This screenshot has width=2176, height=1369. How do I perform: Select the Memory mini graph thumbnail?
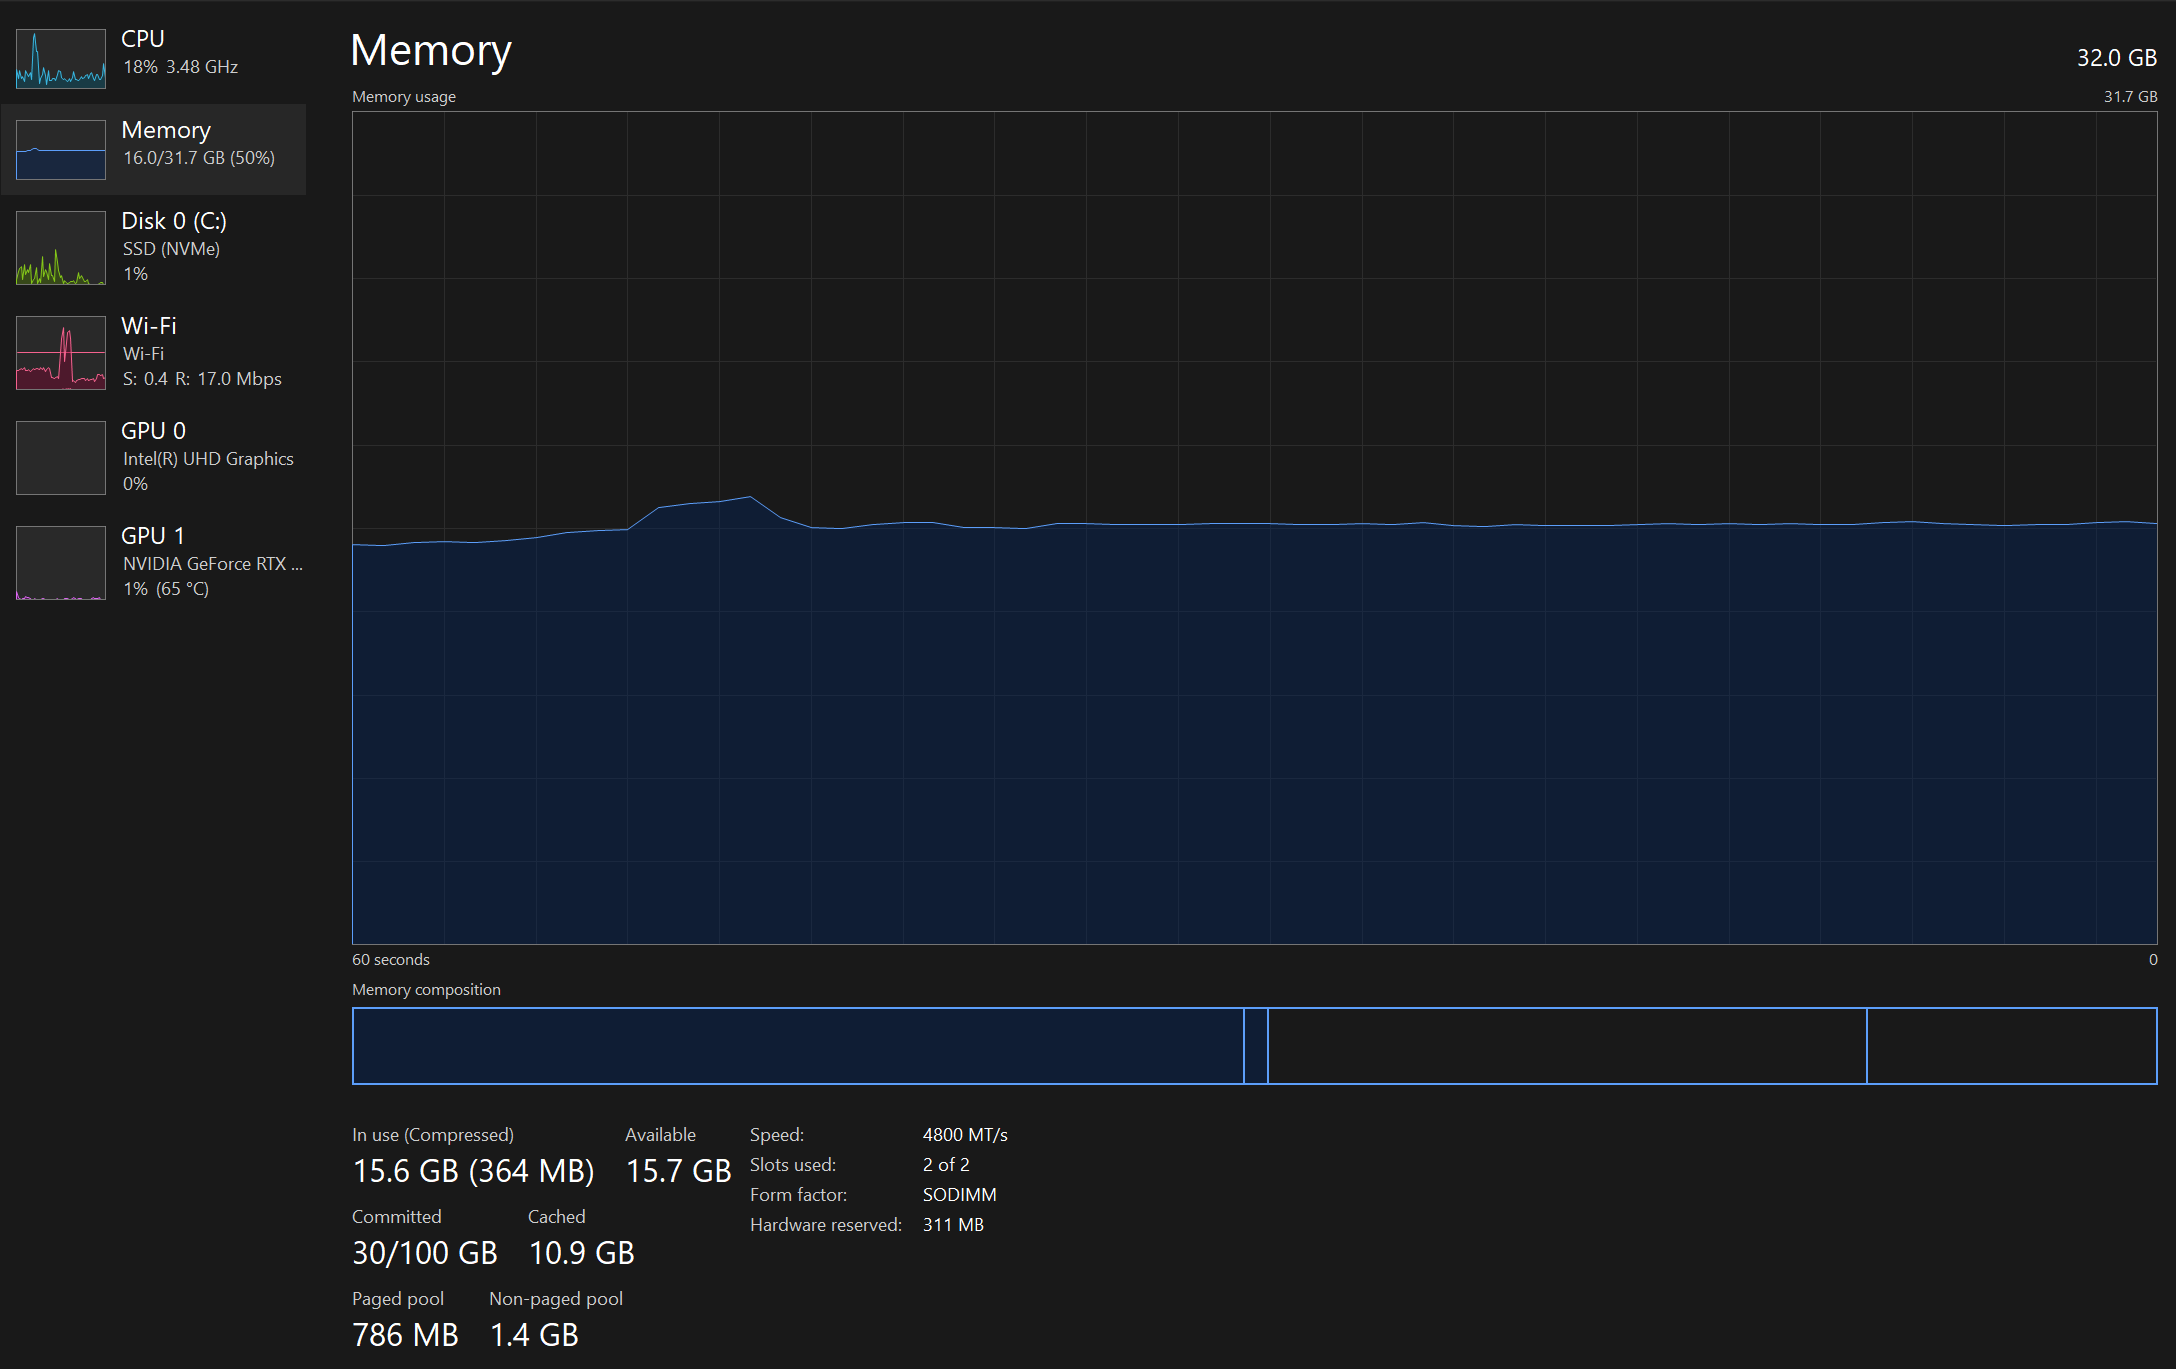click(x=60, y=150)
